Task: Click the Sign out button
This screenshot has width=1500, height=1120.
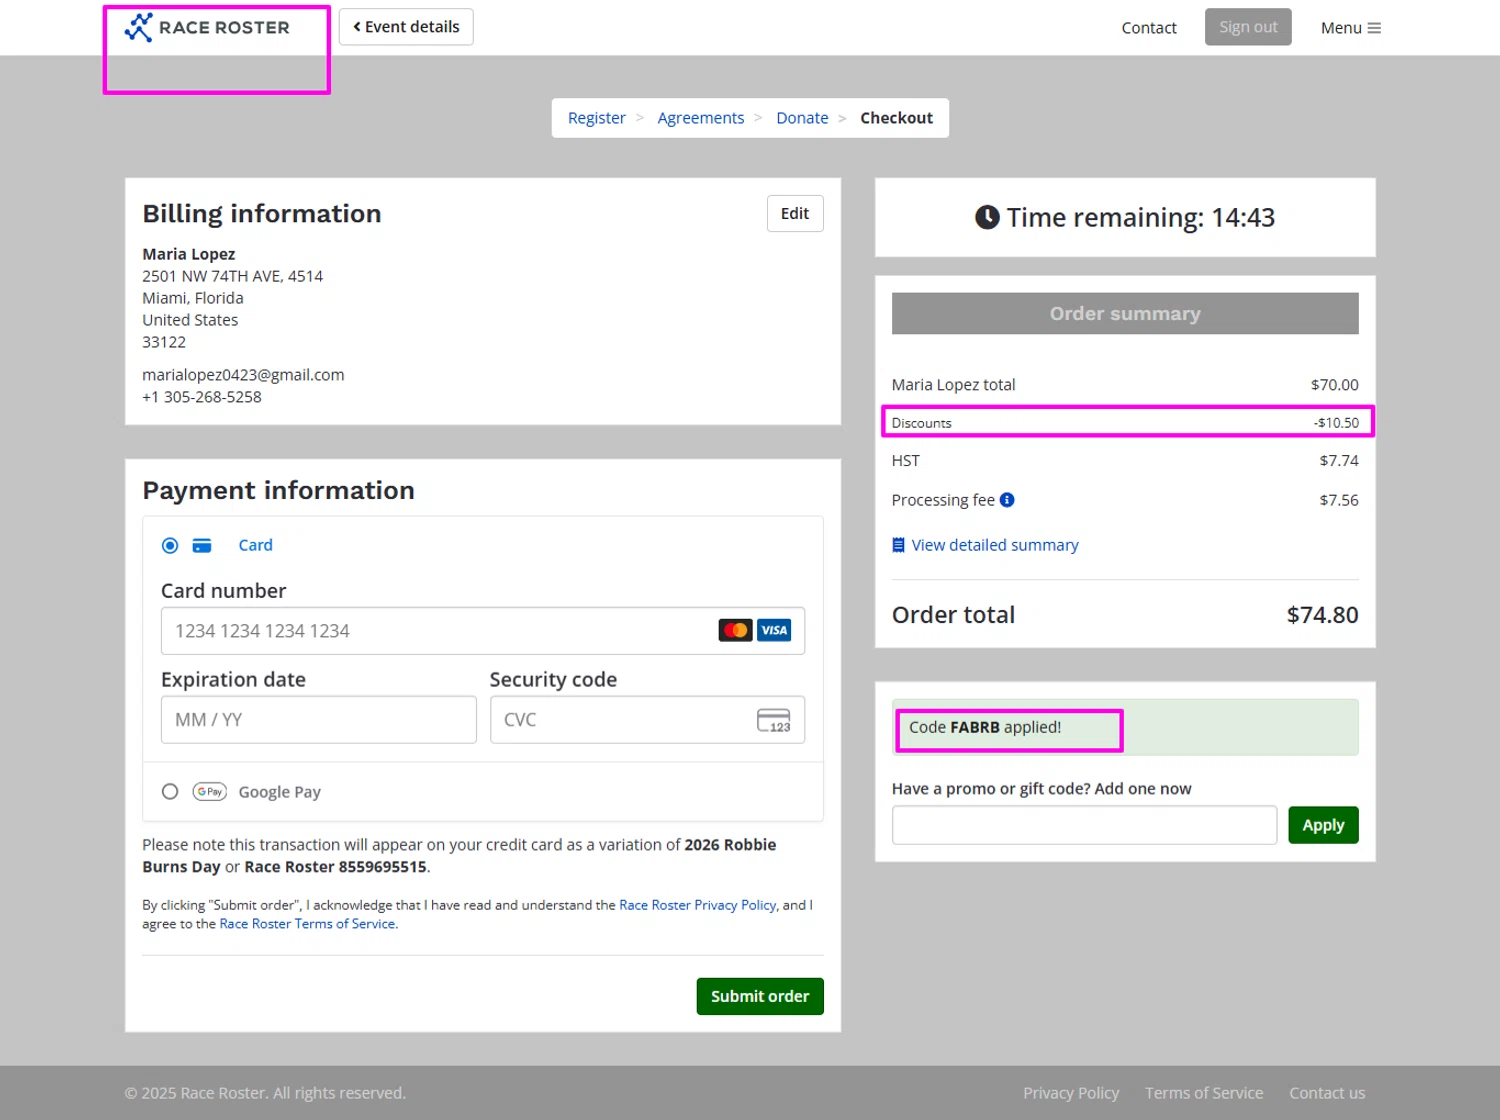Action: coord(1248,27)
